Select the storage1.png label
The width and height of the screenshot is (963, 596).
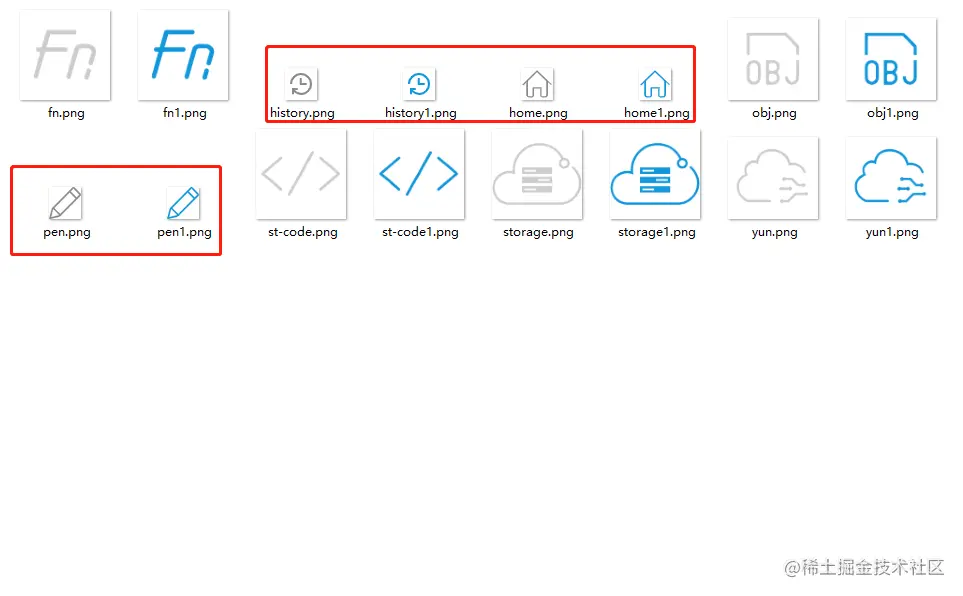coord(657,232)
